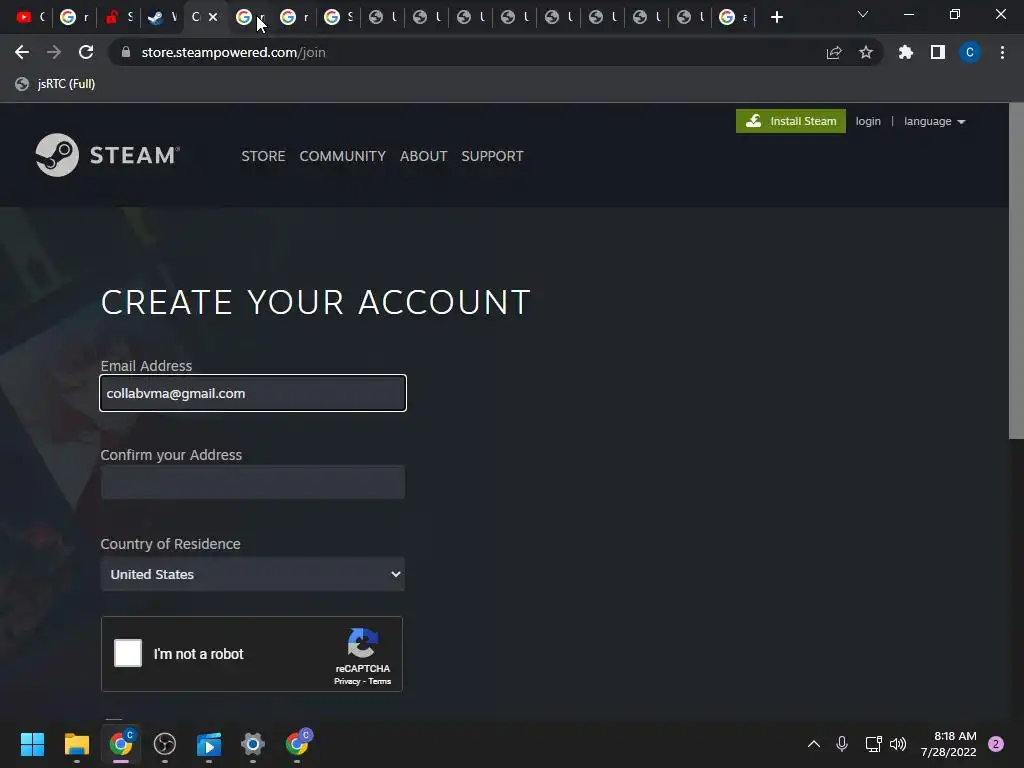
Task: Click the active Chrome taskbar icon
Action: pos(121,744)
